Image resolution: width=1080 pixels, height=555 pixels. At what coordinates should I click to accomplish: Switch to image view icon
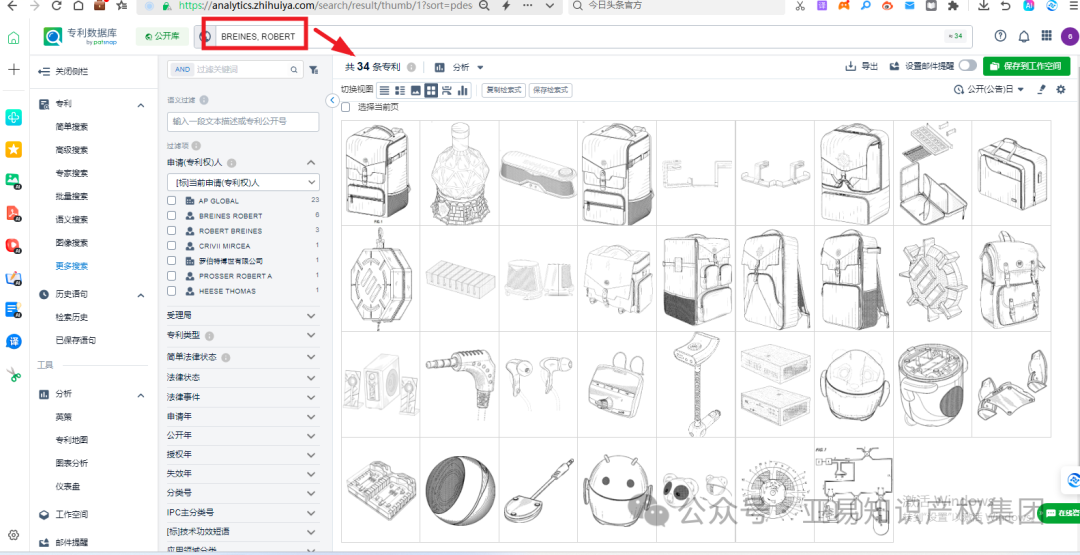(416, 90)
